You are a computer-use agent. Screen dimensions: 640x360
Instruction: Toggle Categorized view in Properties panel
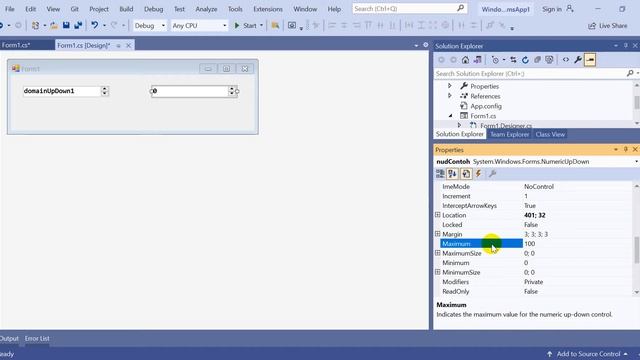(440, 174)
